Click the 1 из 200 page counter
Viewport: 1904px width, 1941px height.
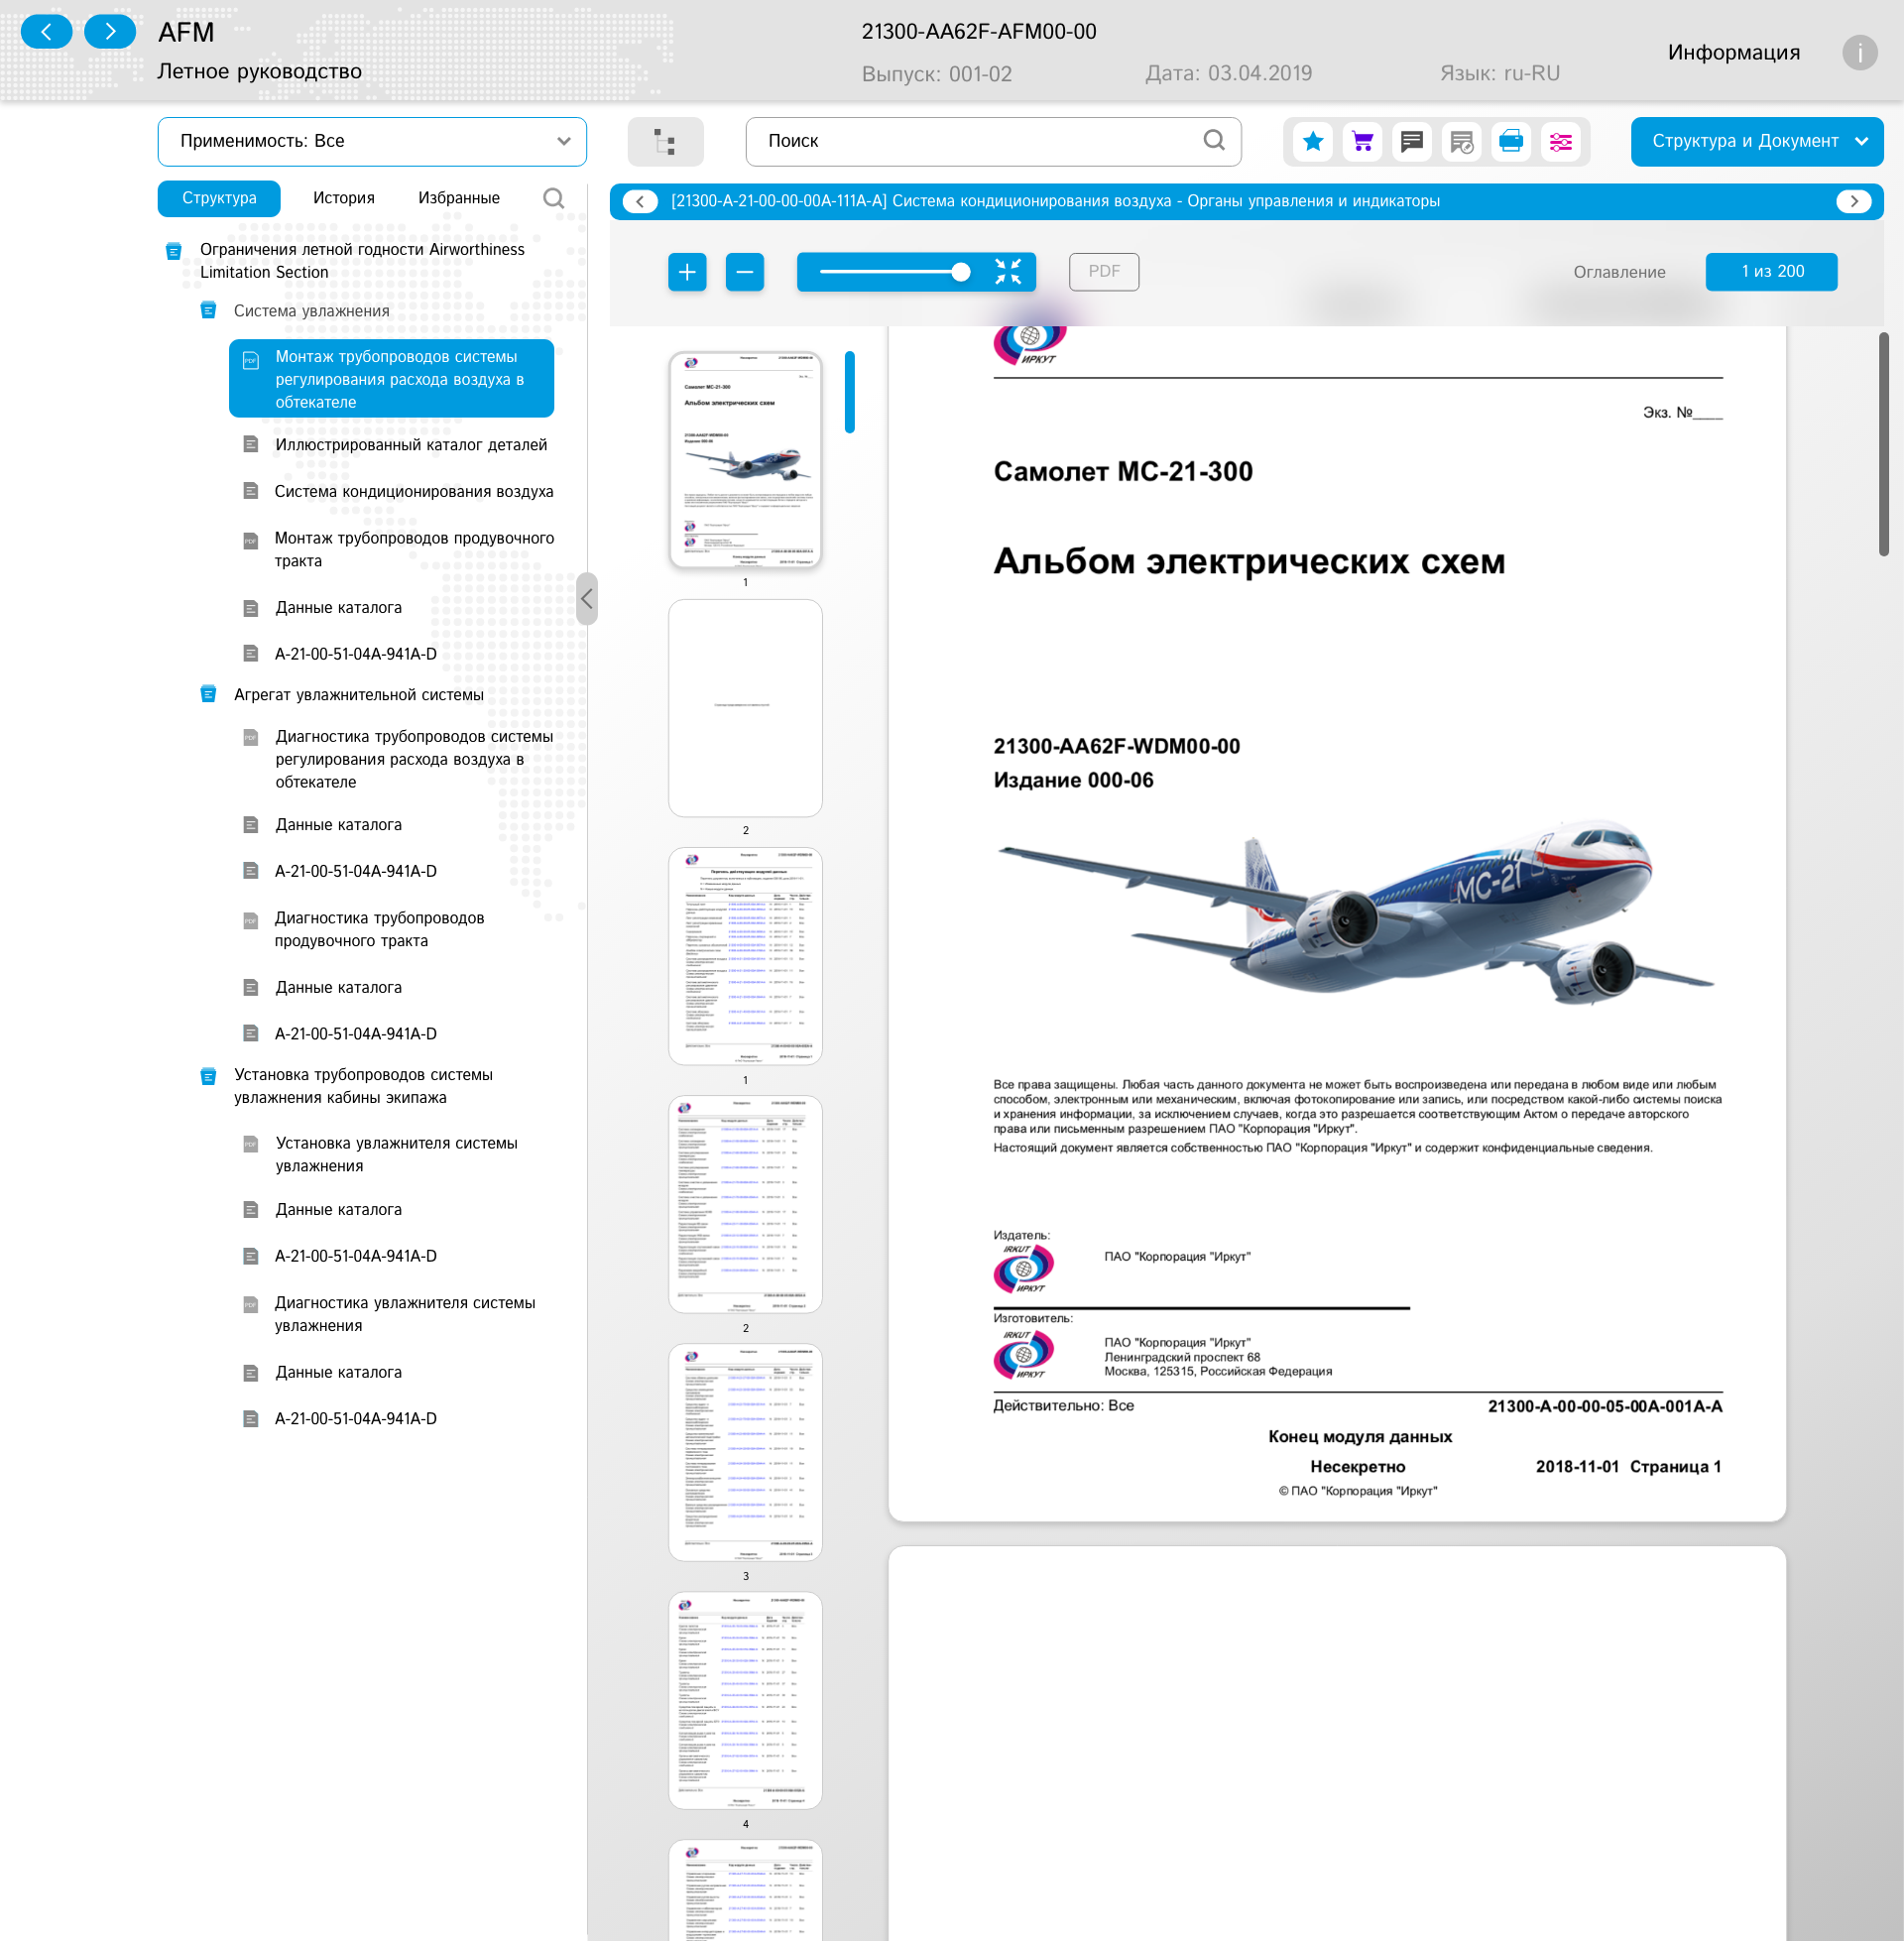click(1771, 271)
